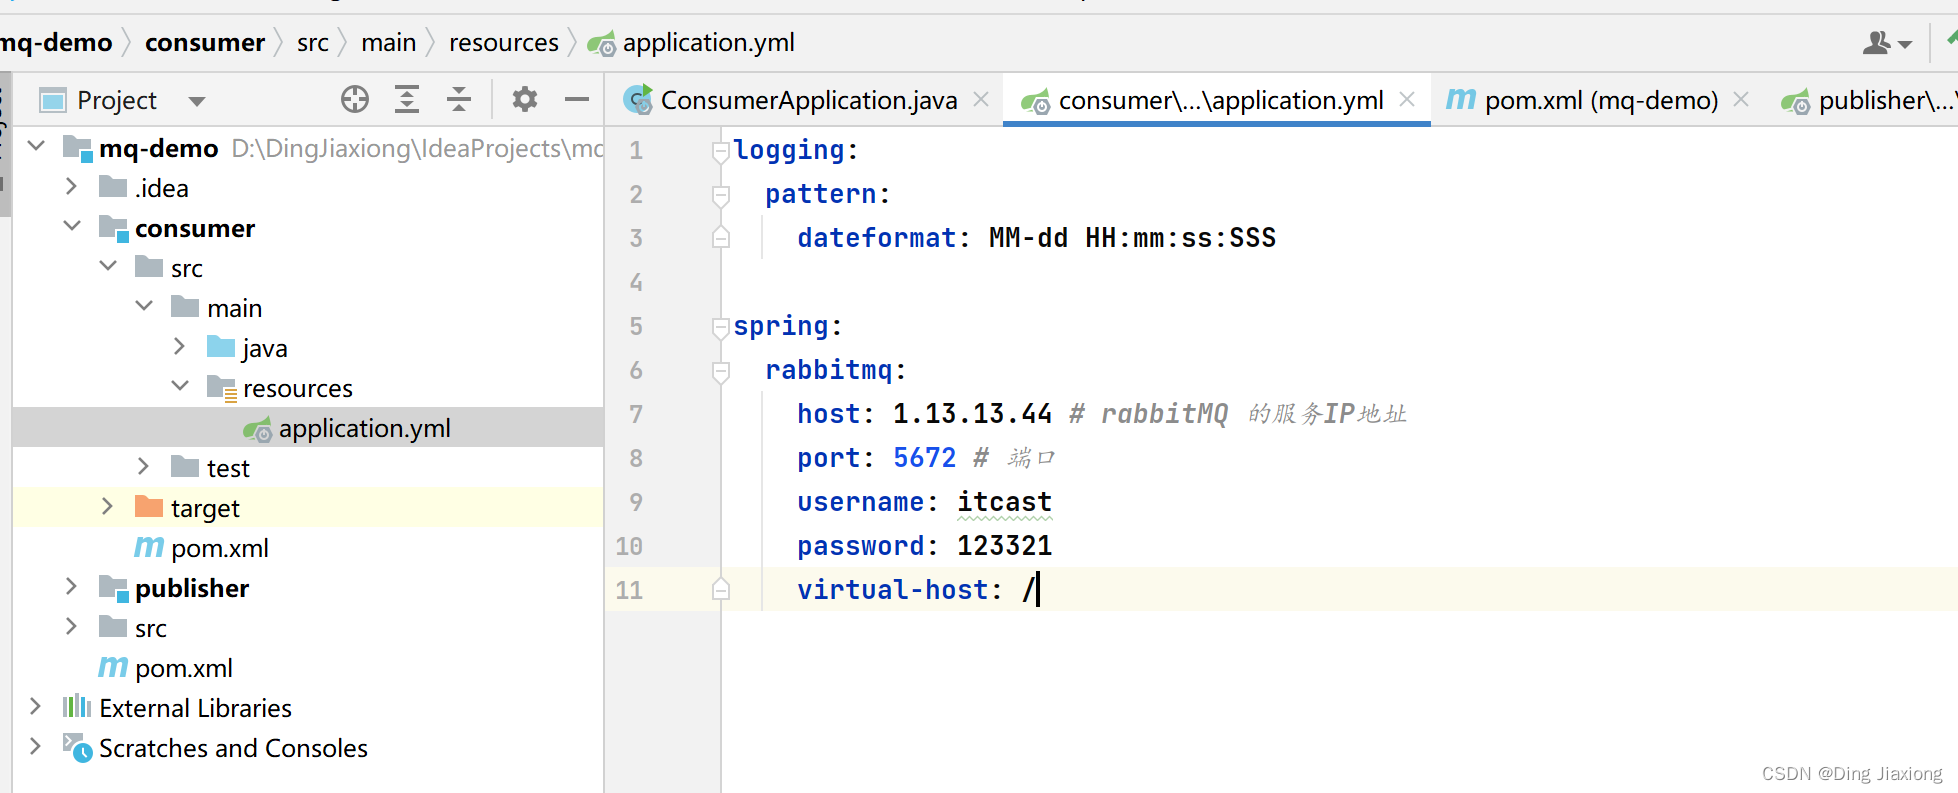
Task: Click the Expand All icon in Project toolbar
Action: click(407, 99)
